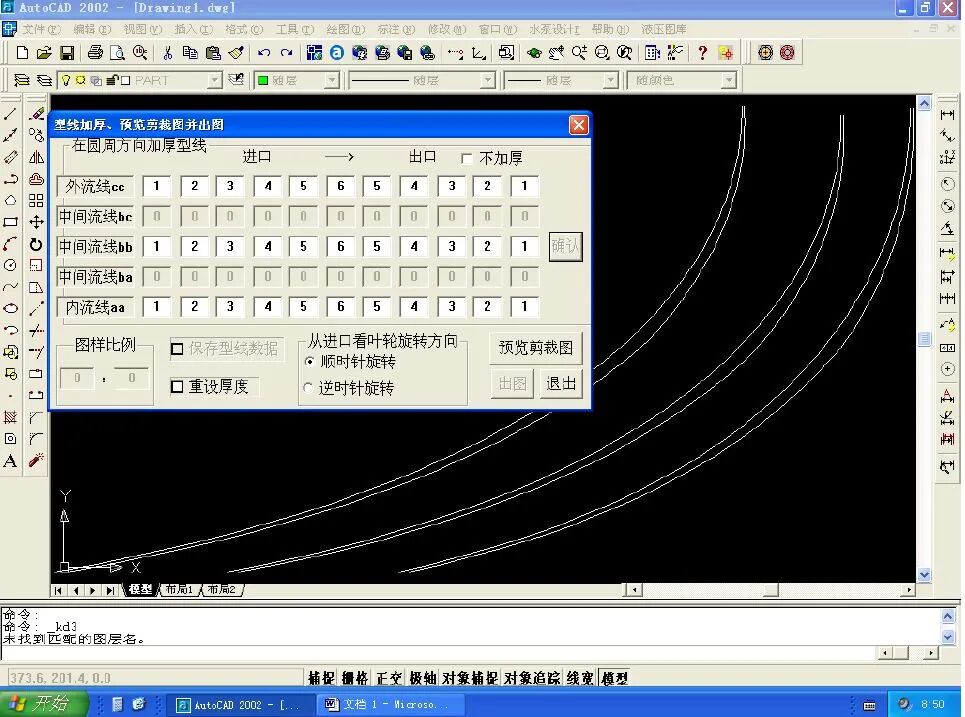965x717 pixels.
Task: Select the Multiline Text tool
Action: pyautogui.click(x=10, y=461)
